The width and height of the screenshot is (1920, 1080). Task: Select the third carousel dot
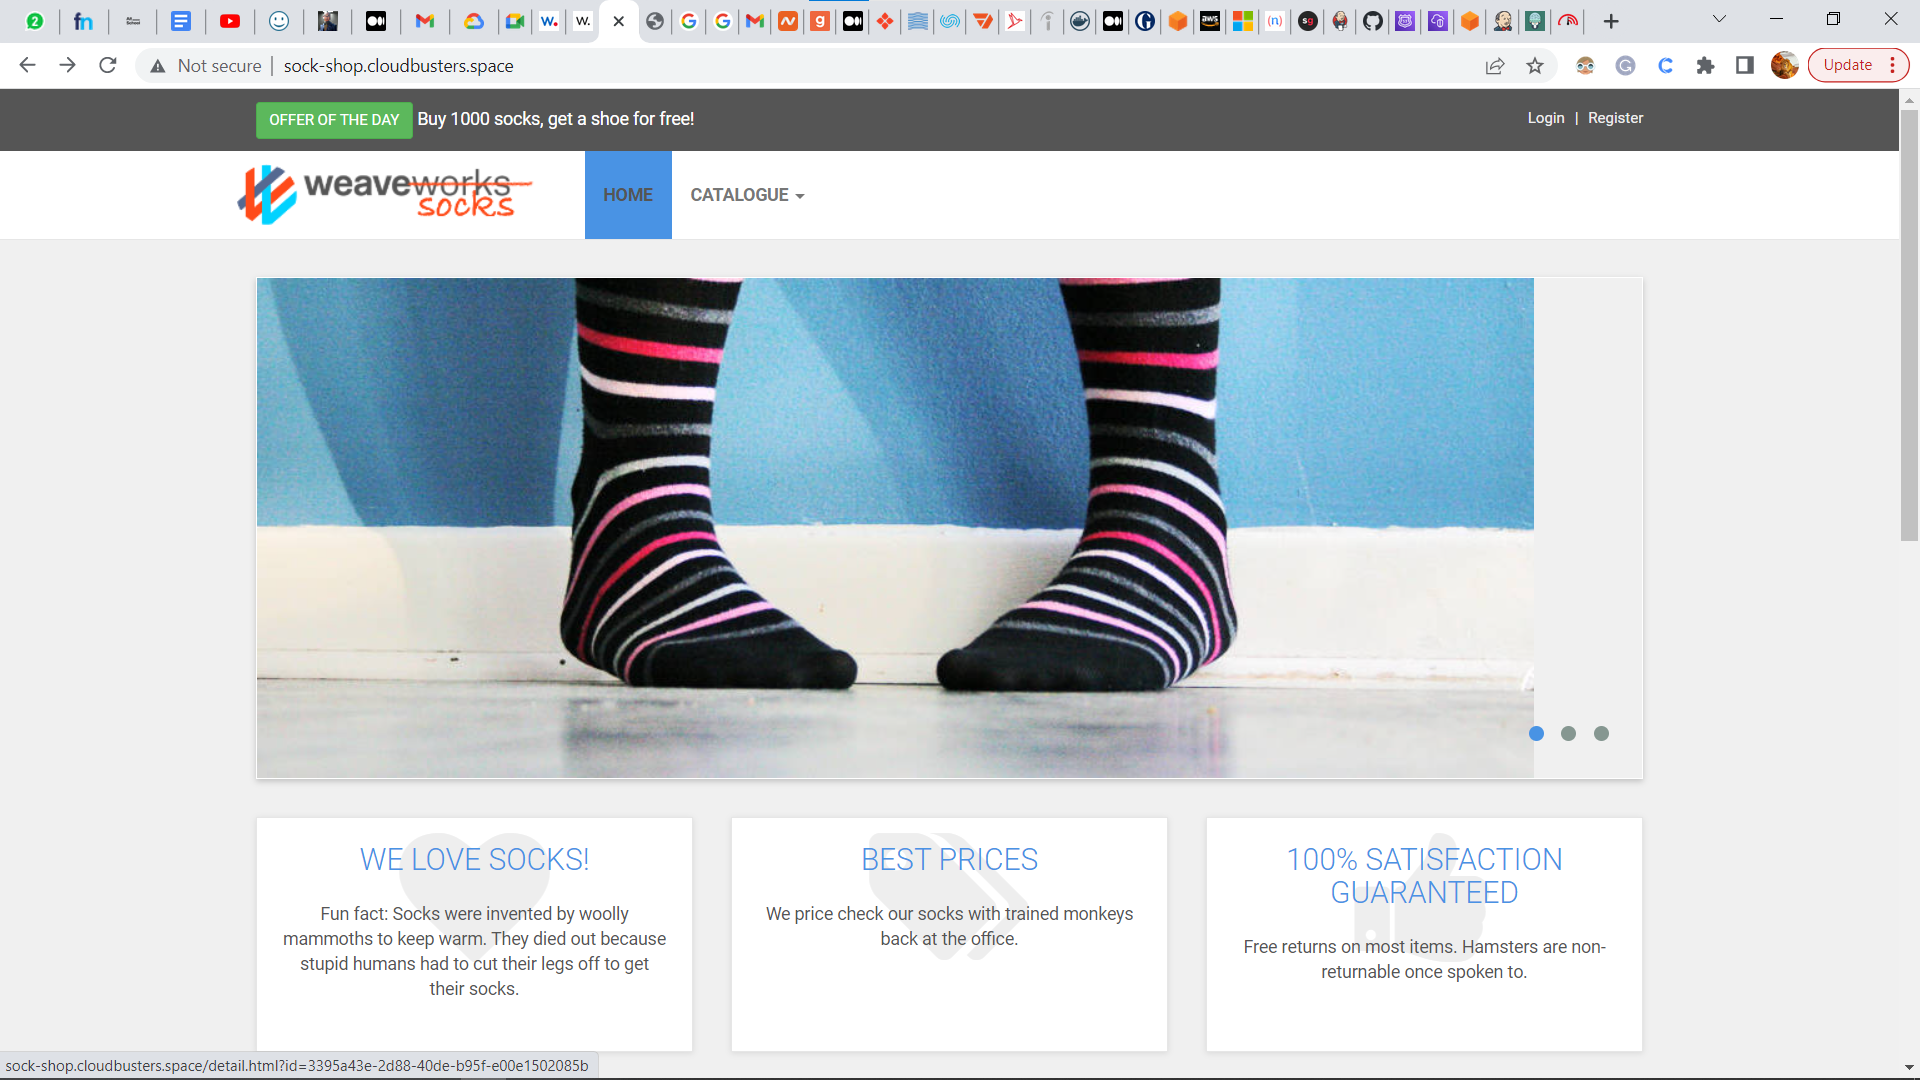click(x=1601, y=734)
